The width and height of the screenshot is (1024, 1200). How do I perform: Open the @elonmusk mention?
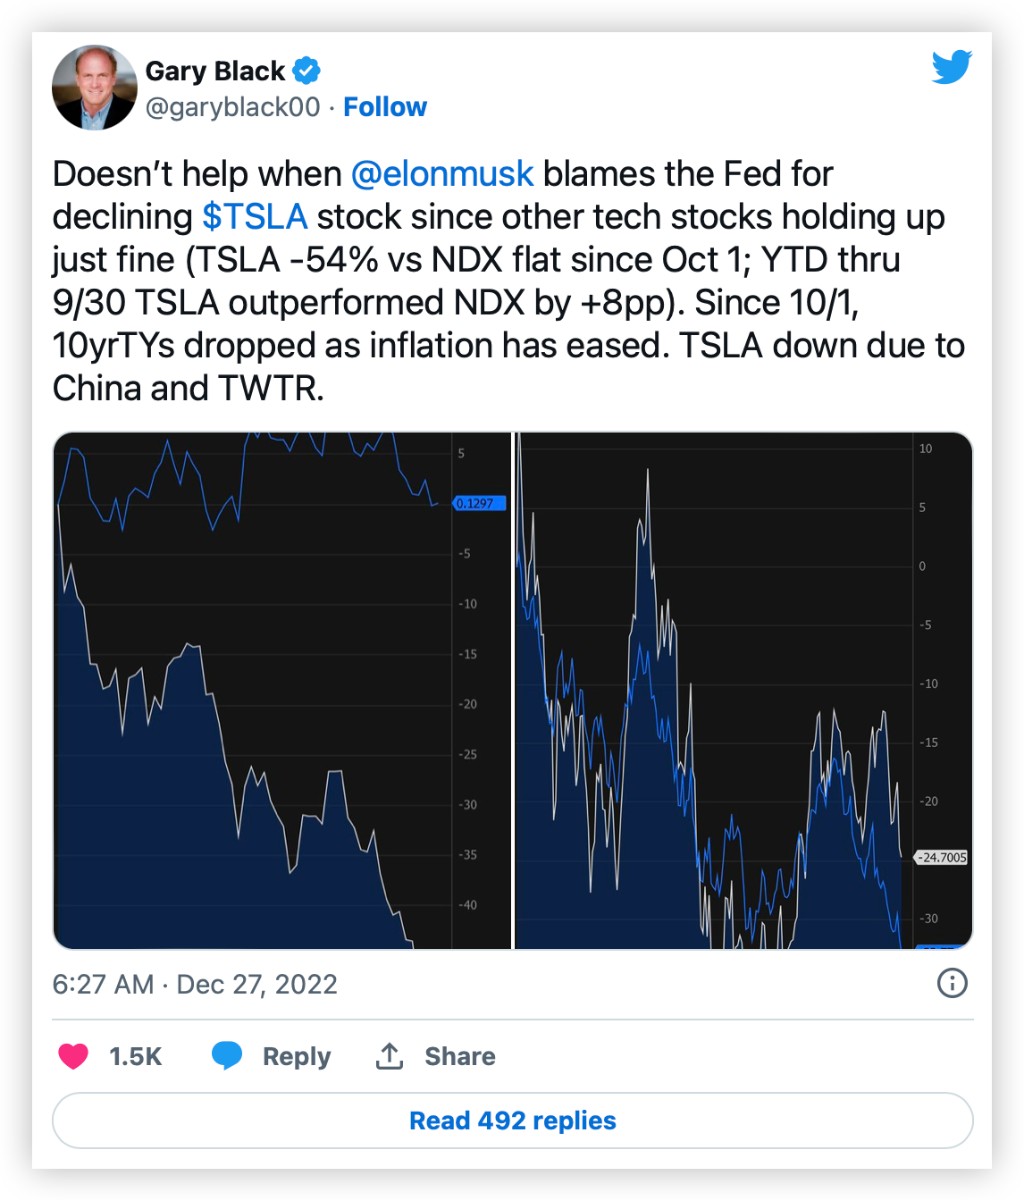coord(442,174)
